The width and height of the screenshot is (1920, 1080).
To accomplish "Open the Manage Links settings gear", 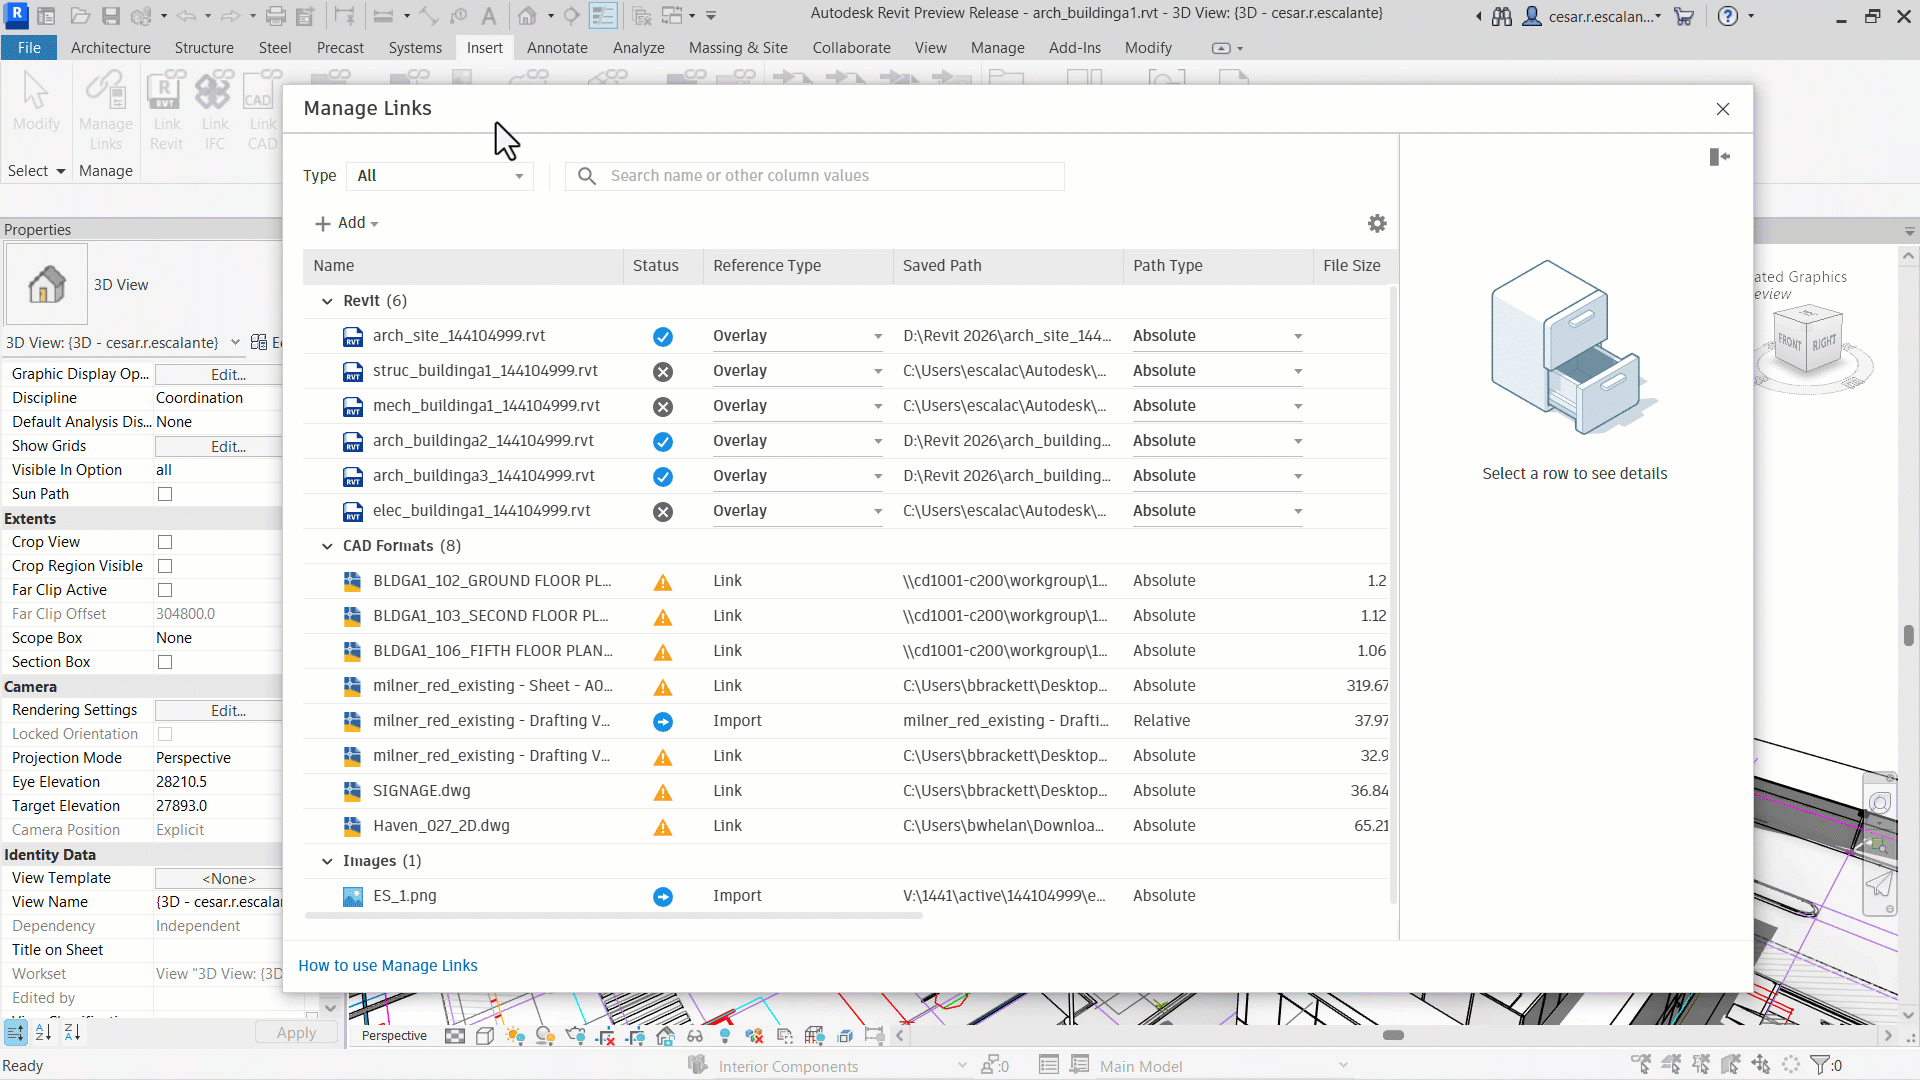I will click(x=1377, y=224).
